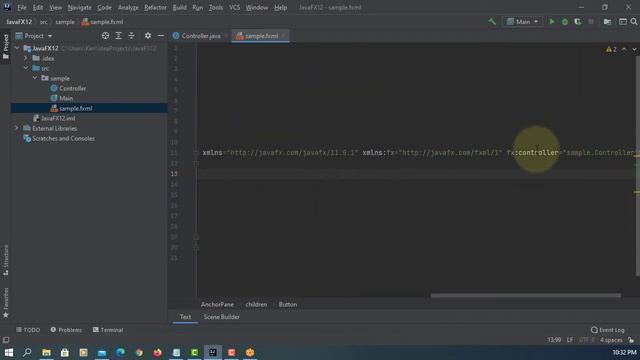This screenshot has width=640, height=360.
Task: Collapse the src folder
Action: pyautogui.click(x=26, y=68)
